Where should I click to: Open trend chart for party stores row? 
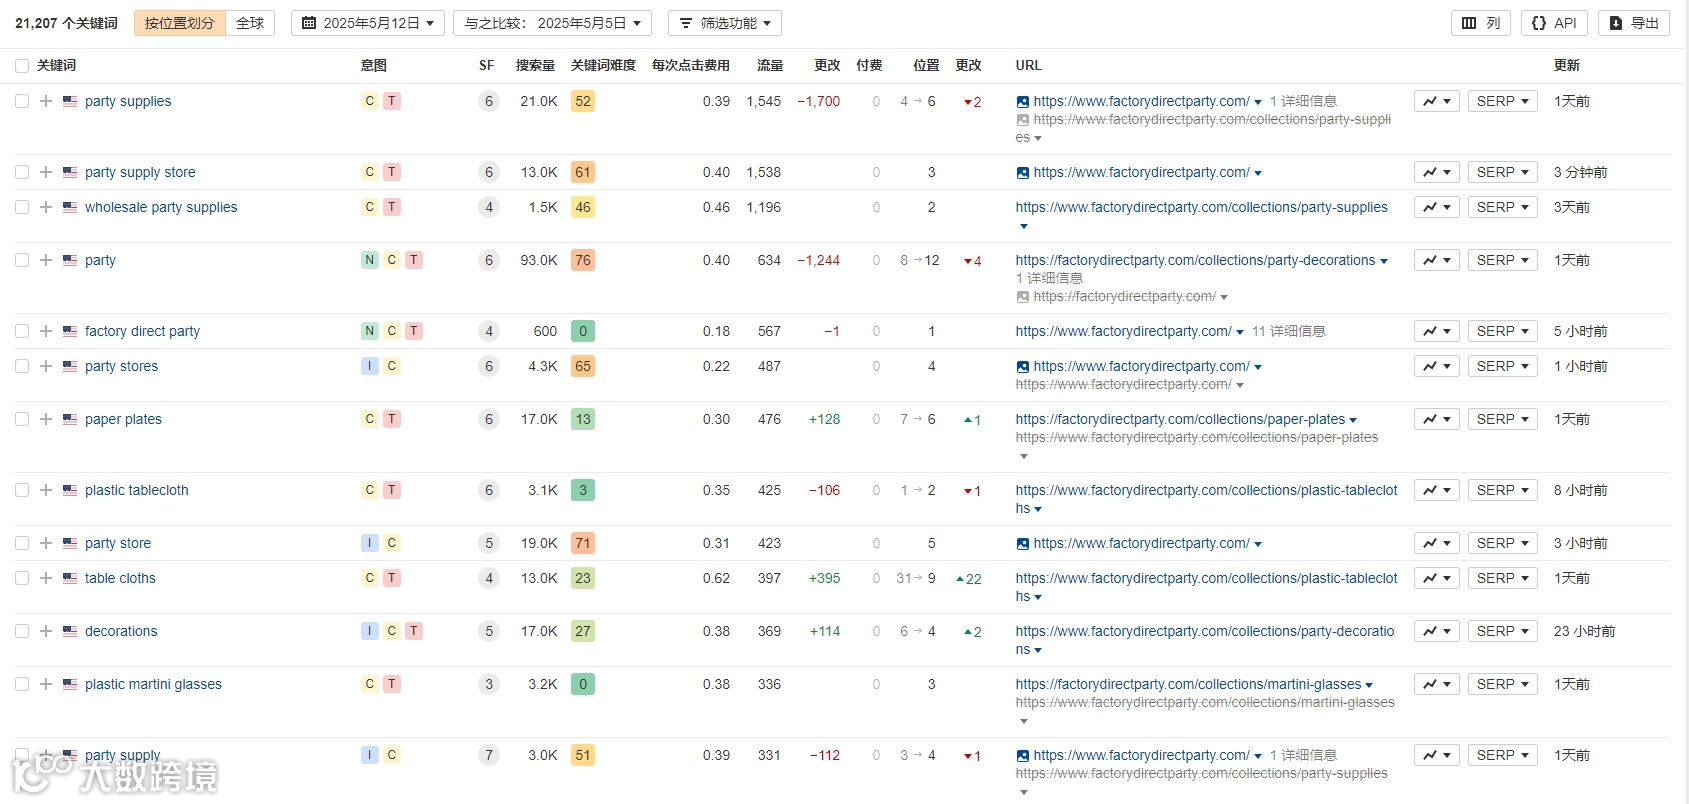pos(1437,366)
